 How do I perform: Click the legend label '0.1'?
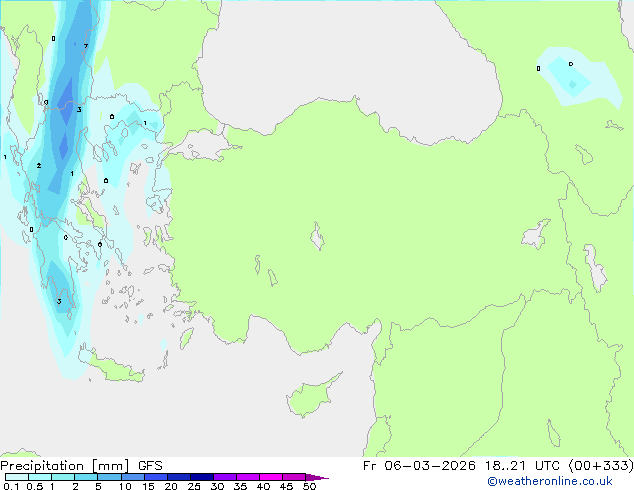coord(11,486)
